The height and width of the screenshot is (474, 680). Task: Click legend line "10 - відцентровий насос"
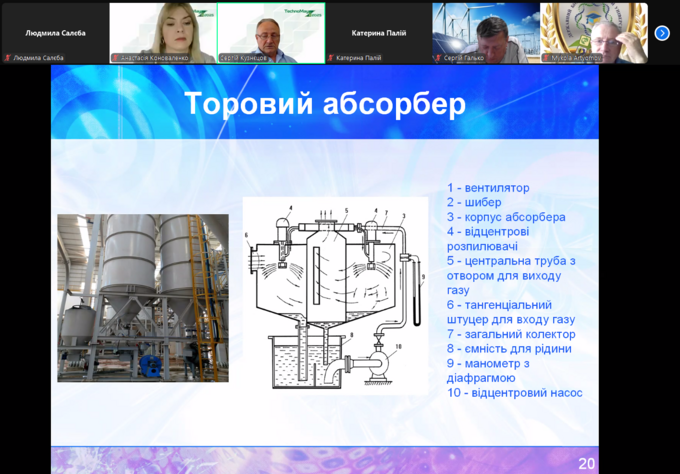click(514, 393)
